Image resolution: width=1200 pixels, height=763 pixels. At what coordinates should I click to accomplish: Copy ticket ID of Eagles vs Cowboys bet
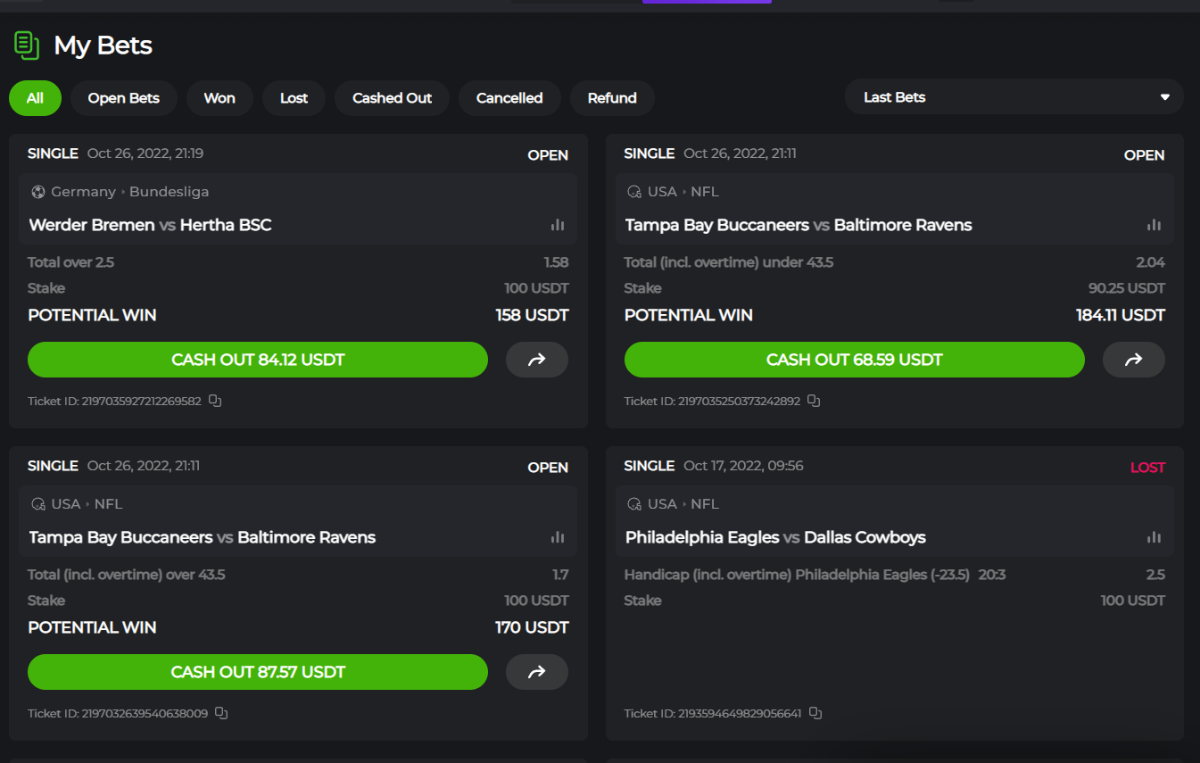pos(815,713)
